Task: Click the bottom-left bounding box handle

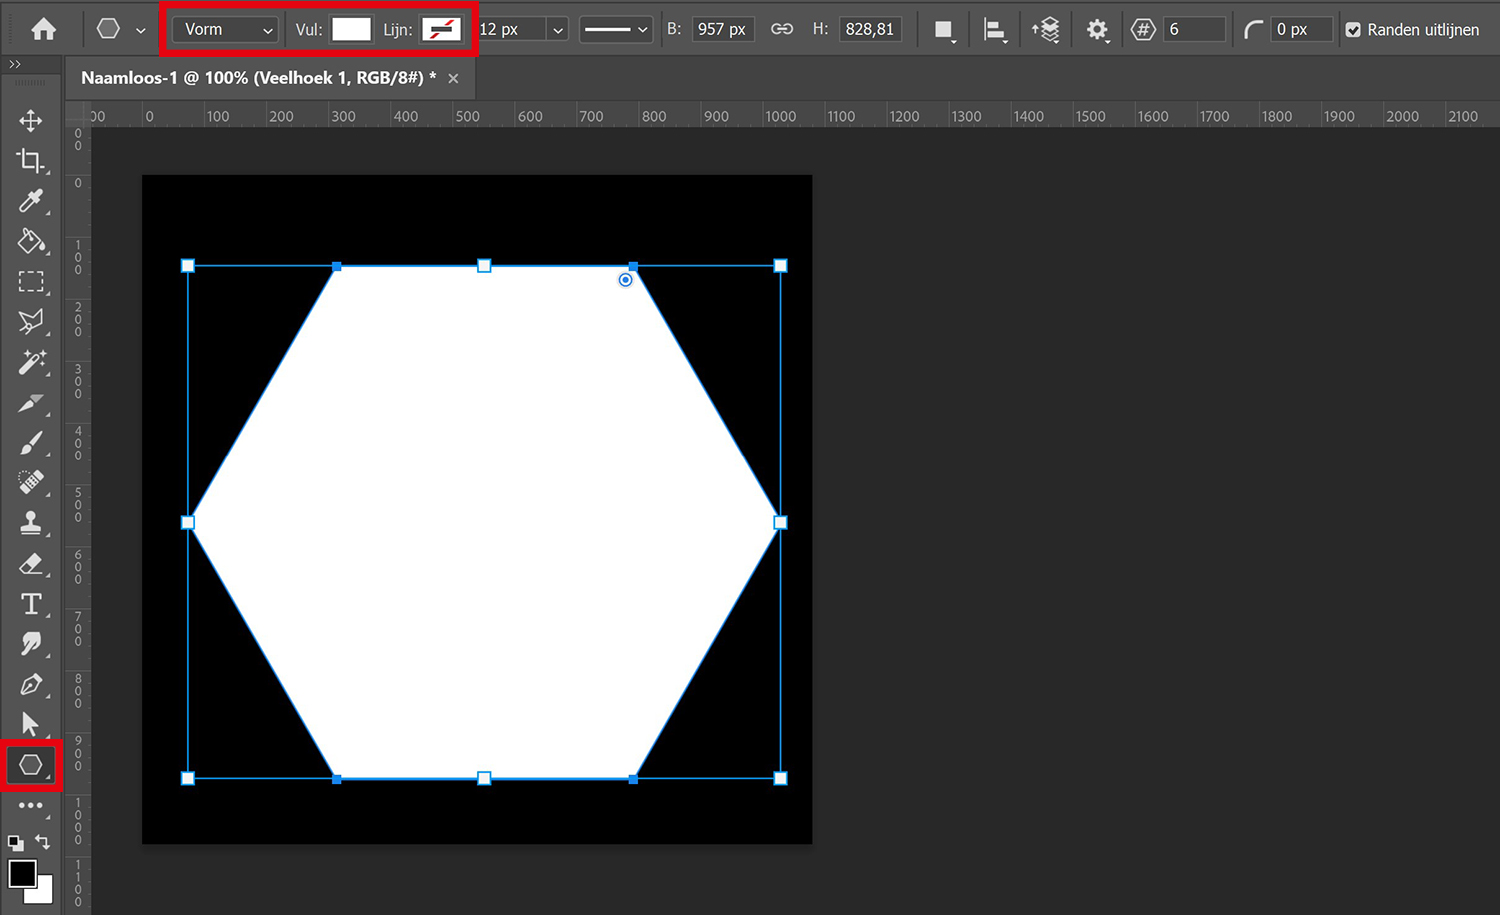Action: 188,778
